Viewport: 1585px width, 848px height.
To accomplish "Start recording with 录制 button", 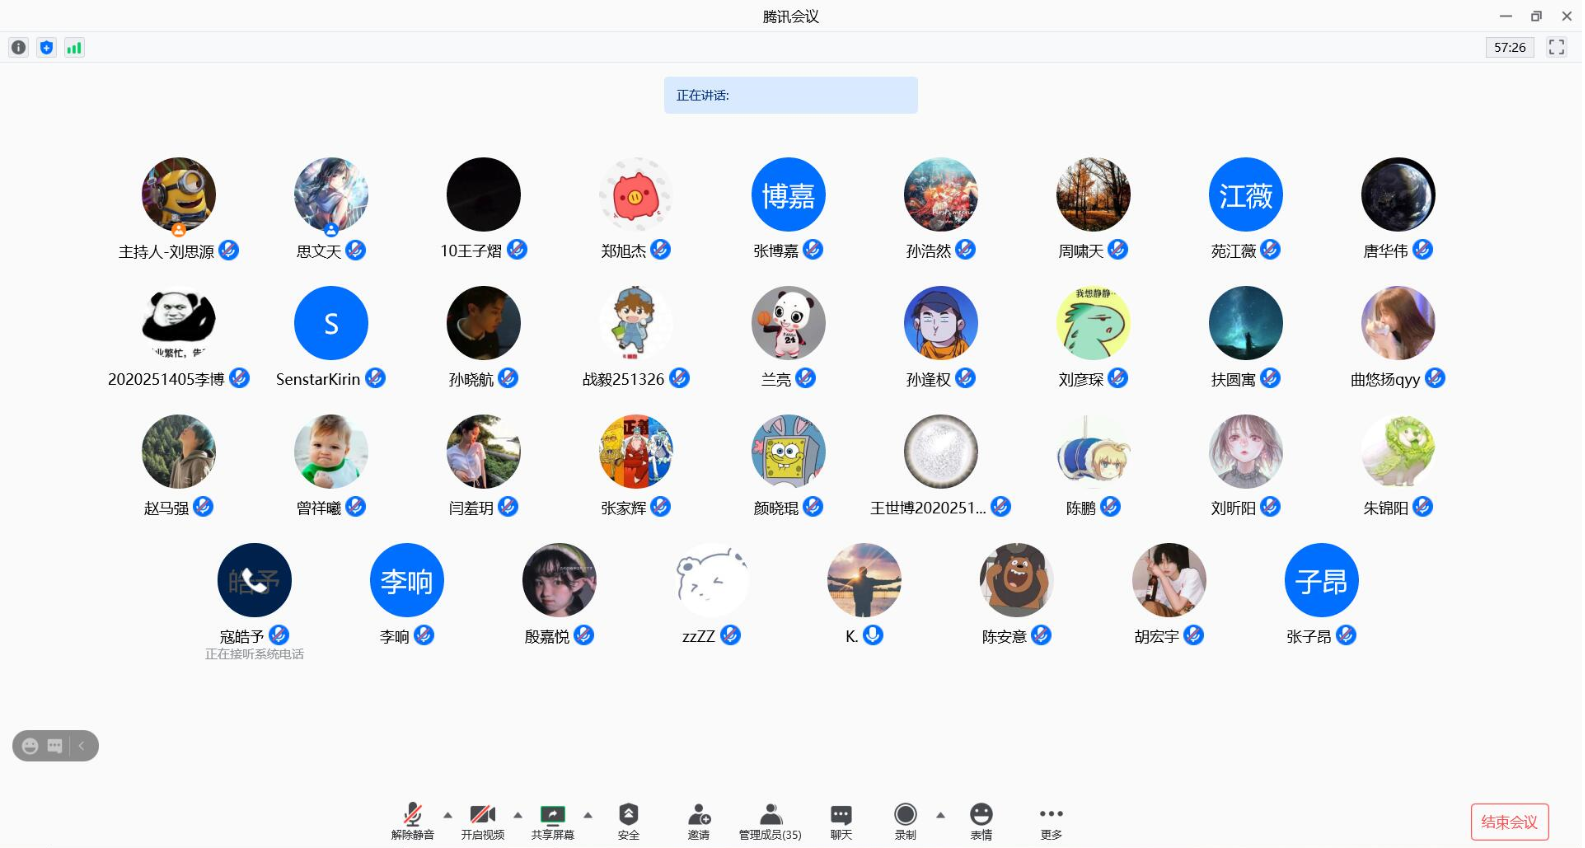I will coord(905,821).
